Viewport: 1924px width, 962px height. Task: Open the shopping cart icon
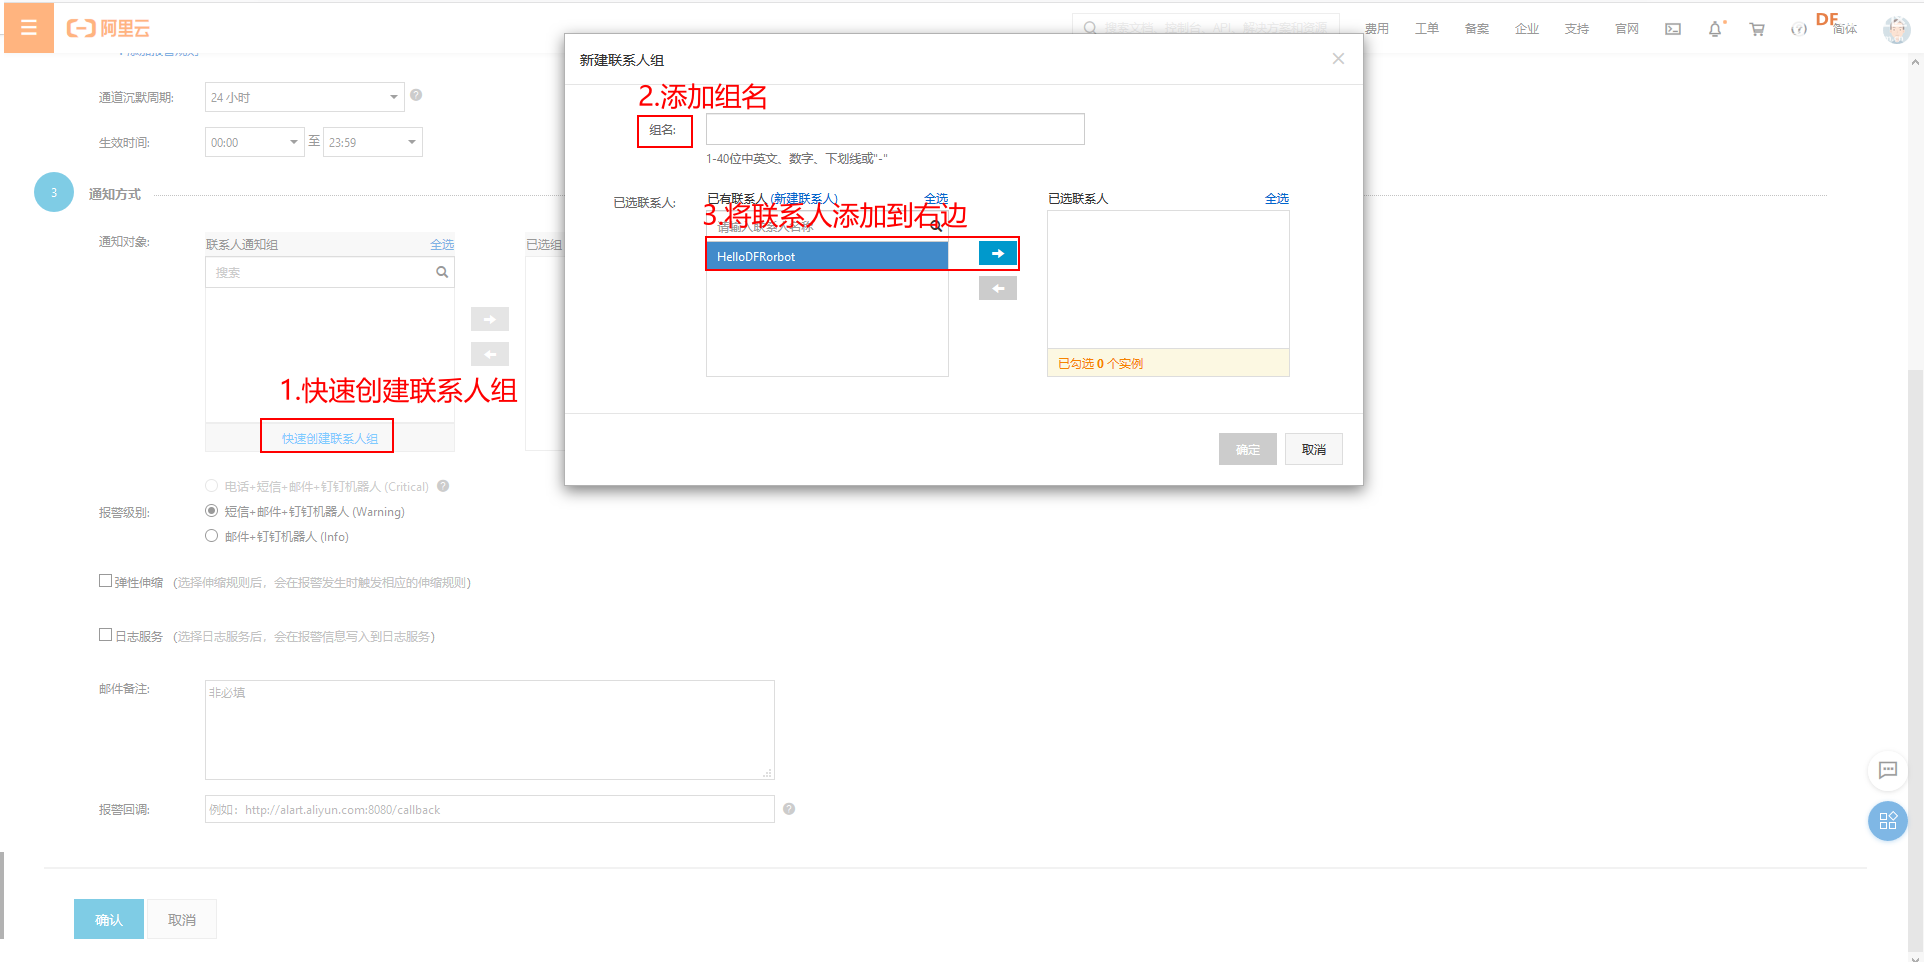click(1757, 29)
